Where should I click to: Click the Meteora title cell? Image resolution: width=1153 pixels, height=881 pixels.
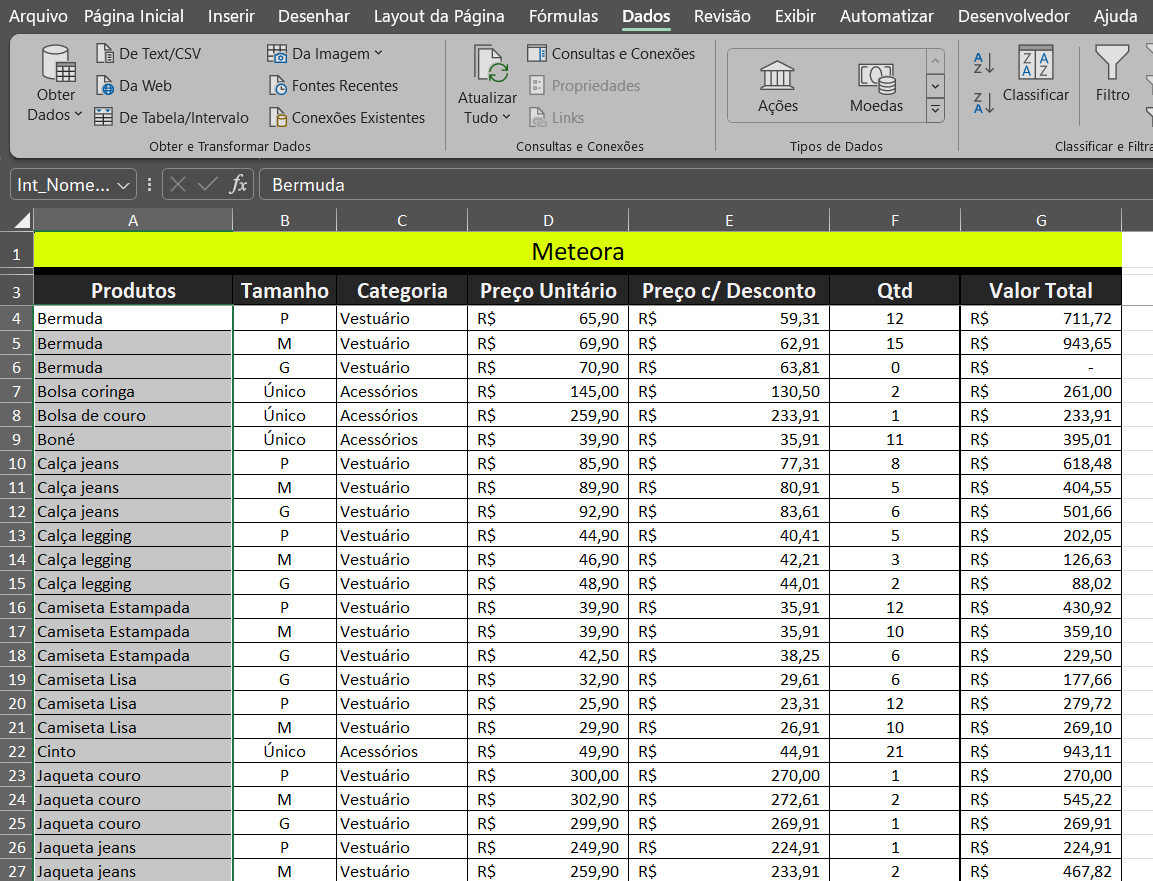click(577, 252)
